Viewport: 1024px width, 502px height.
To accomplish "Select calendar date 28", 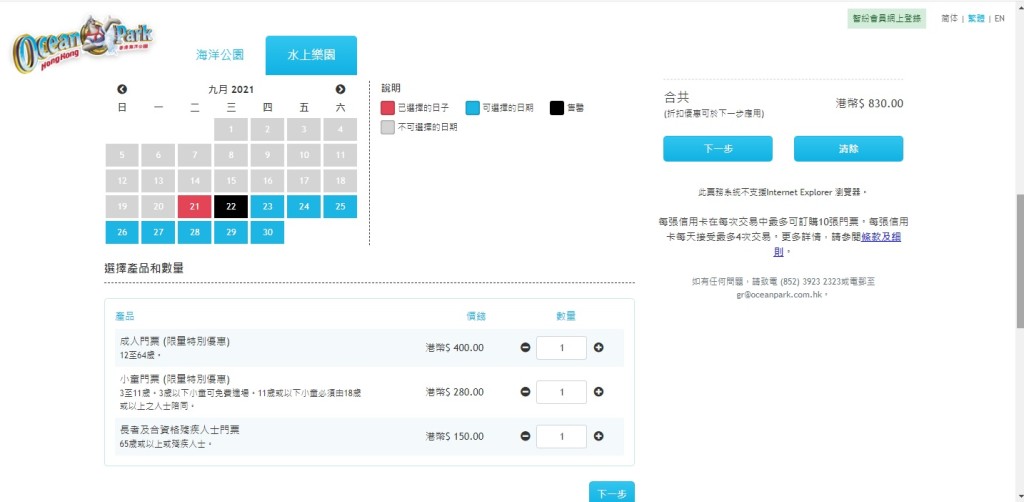I will (195, 232).
